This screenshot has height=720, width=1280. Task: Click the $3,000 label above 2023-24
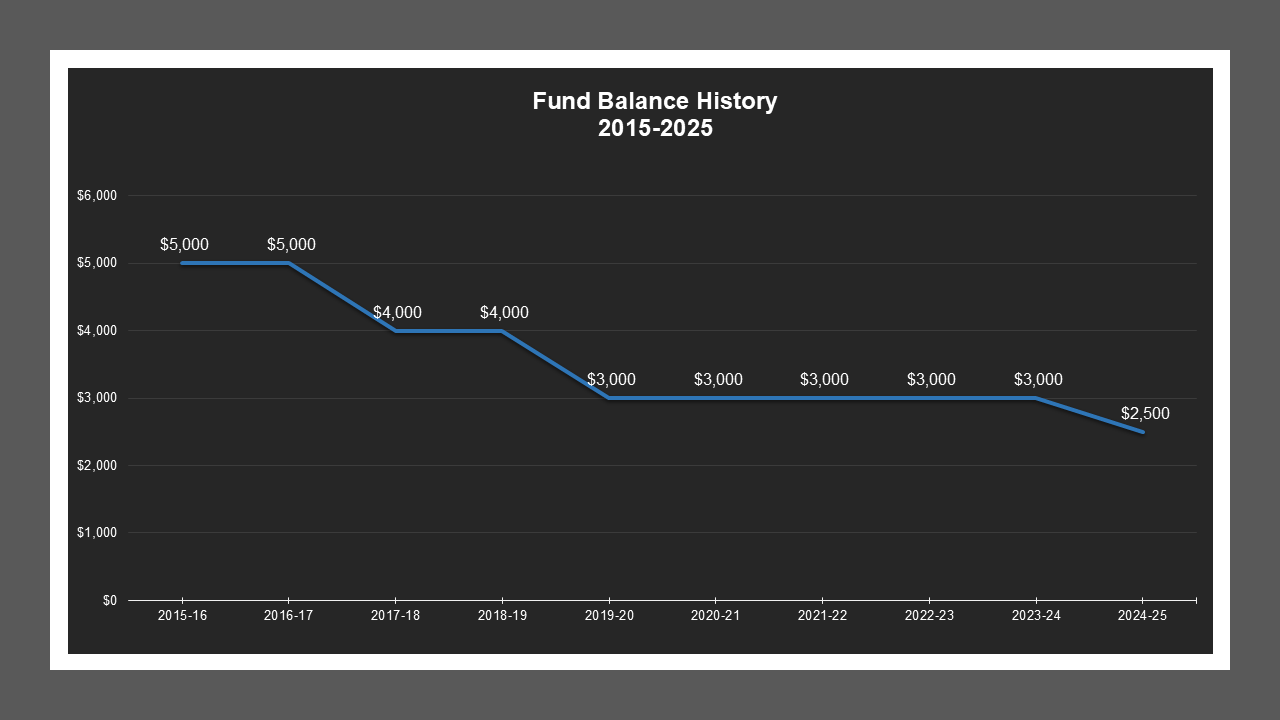pyautogui.click(x=1037, y=380)
